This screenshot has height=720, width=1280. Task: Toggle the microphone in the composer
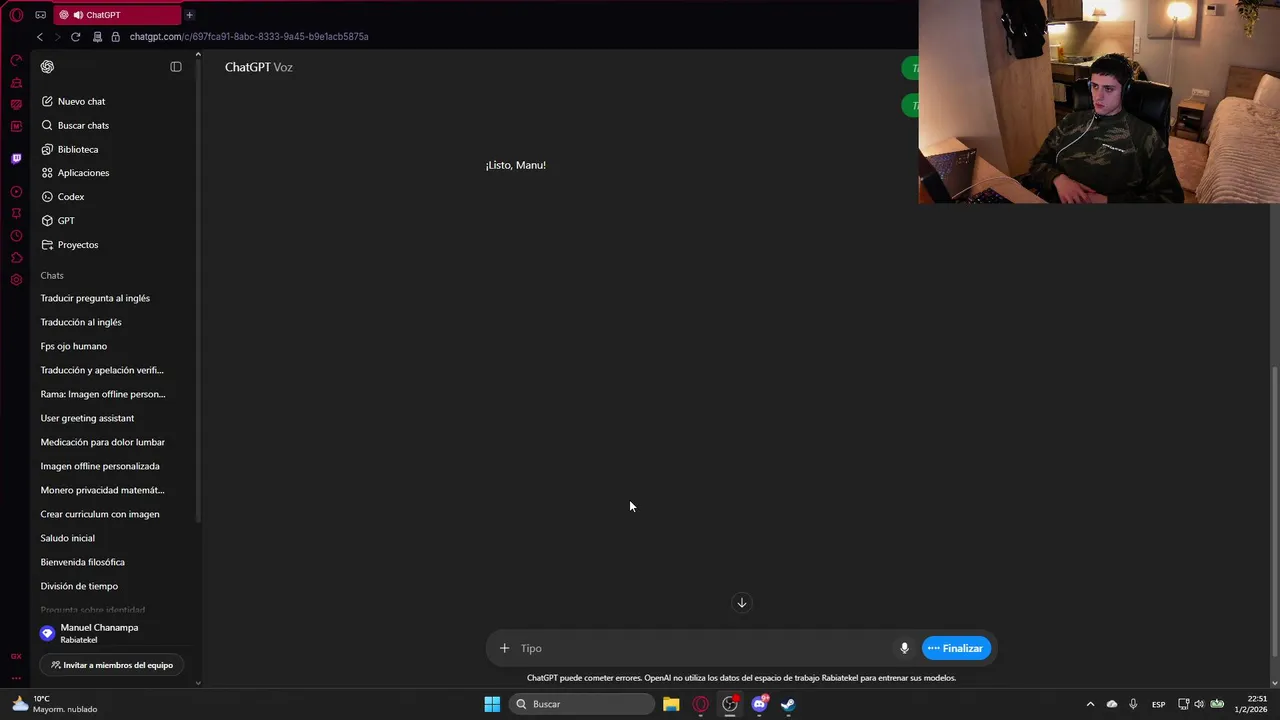point(904,648)
